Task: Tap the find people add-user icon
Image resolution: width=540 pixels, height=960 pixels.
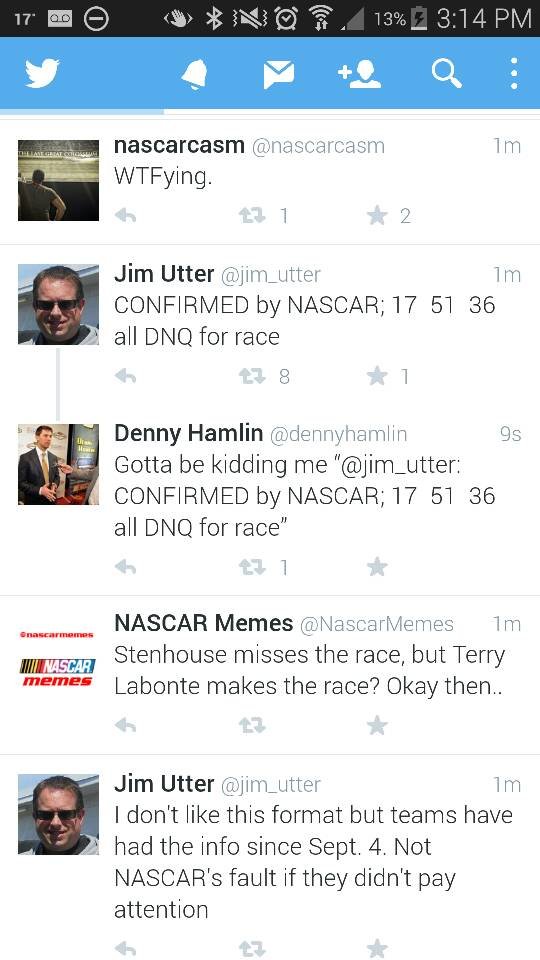Action: pos(359,75)
